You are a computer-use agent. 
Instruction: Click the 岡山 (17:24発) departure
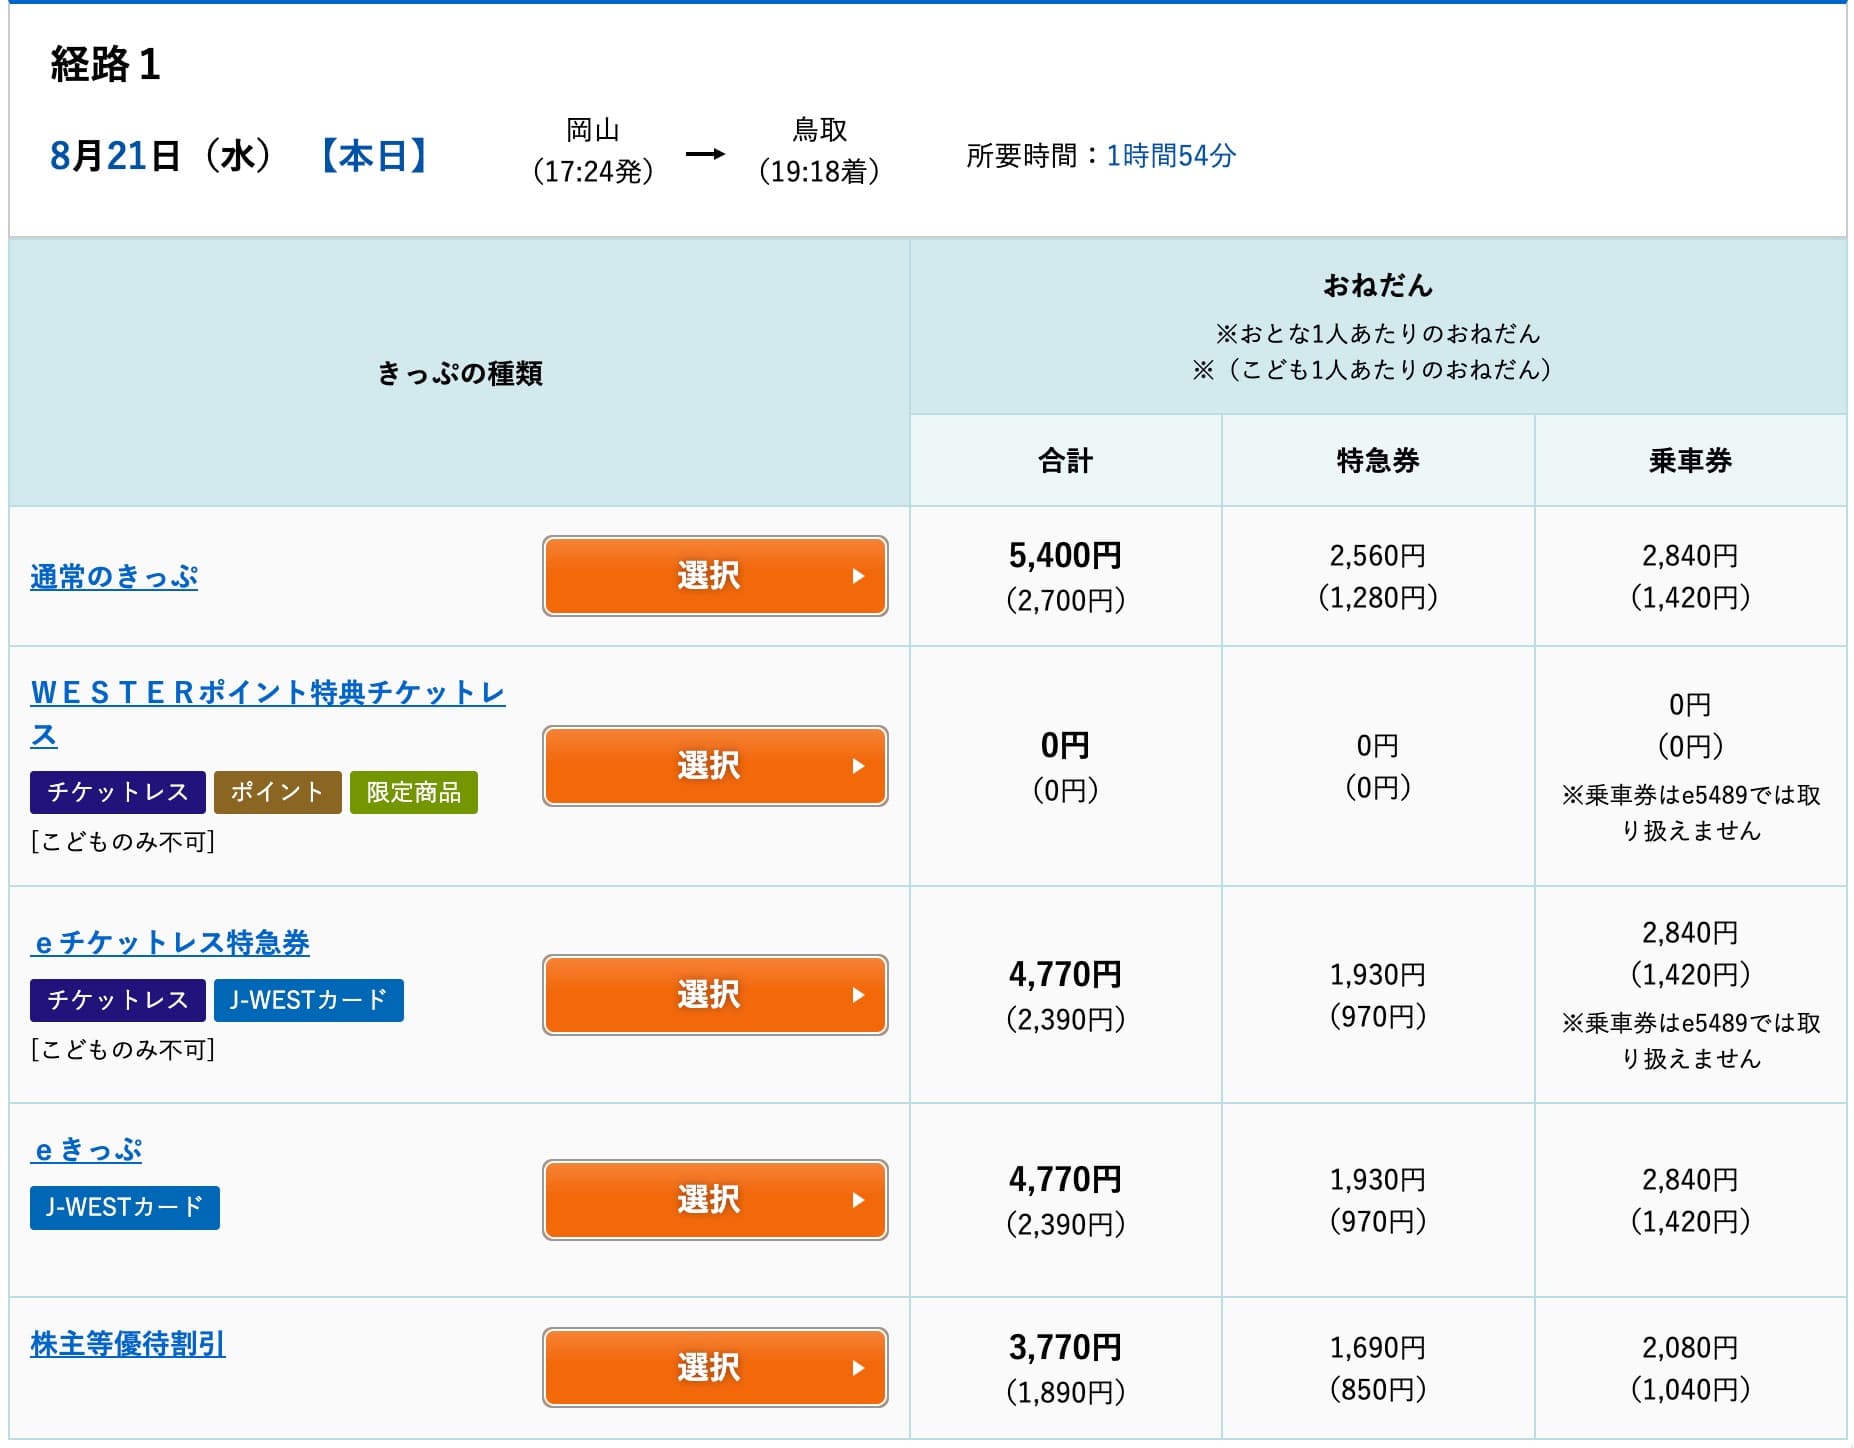(593, 151)
